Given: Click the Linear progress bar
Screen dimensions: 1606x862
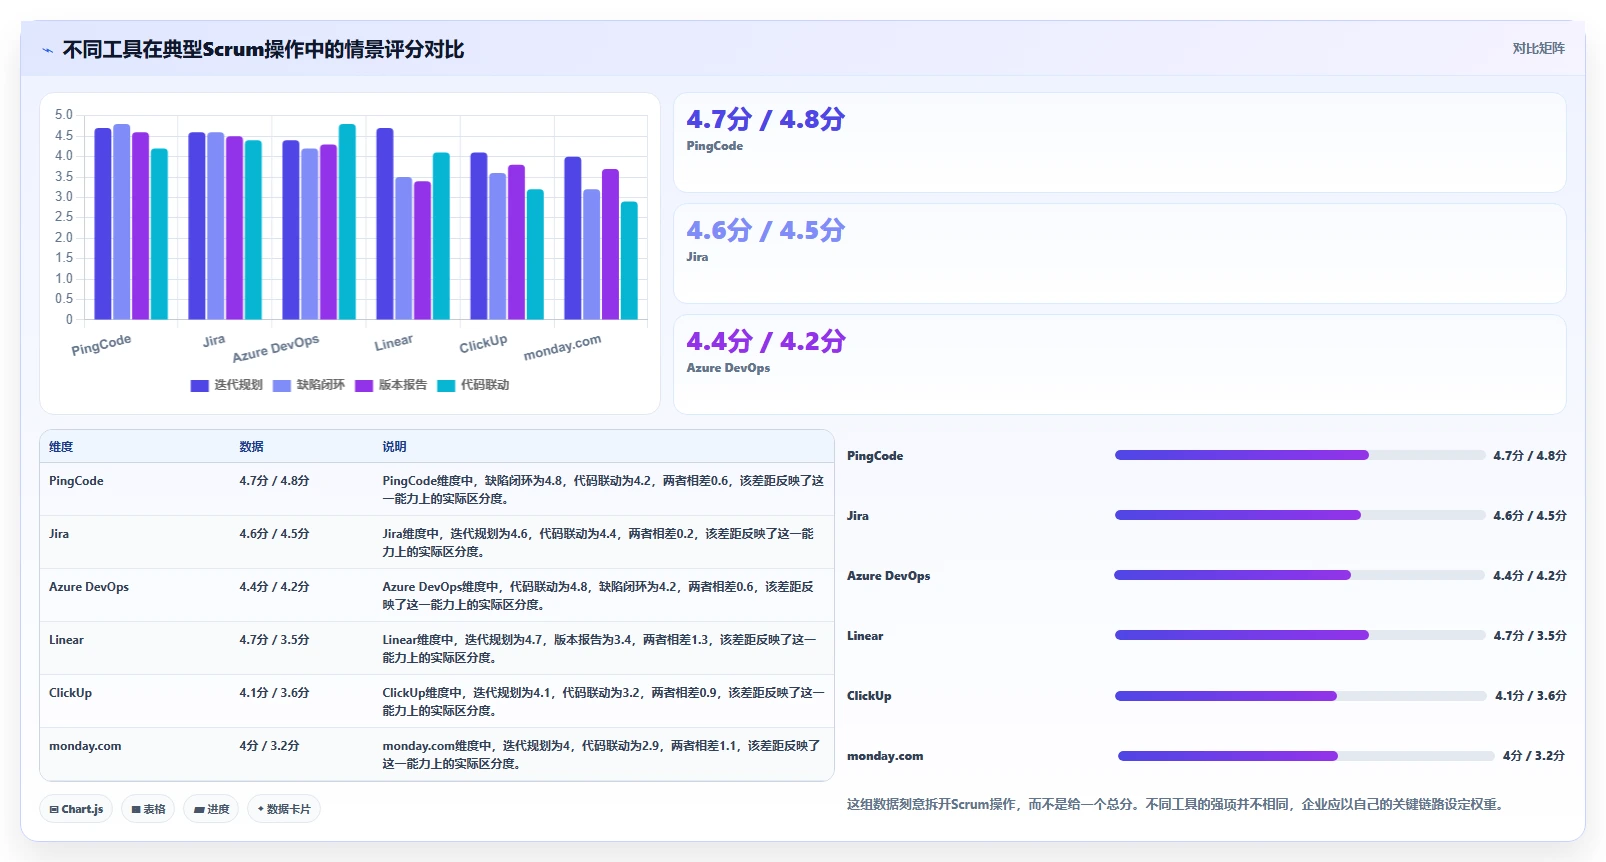Looking at the screenshot, I should [1300, 635].
